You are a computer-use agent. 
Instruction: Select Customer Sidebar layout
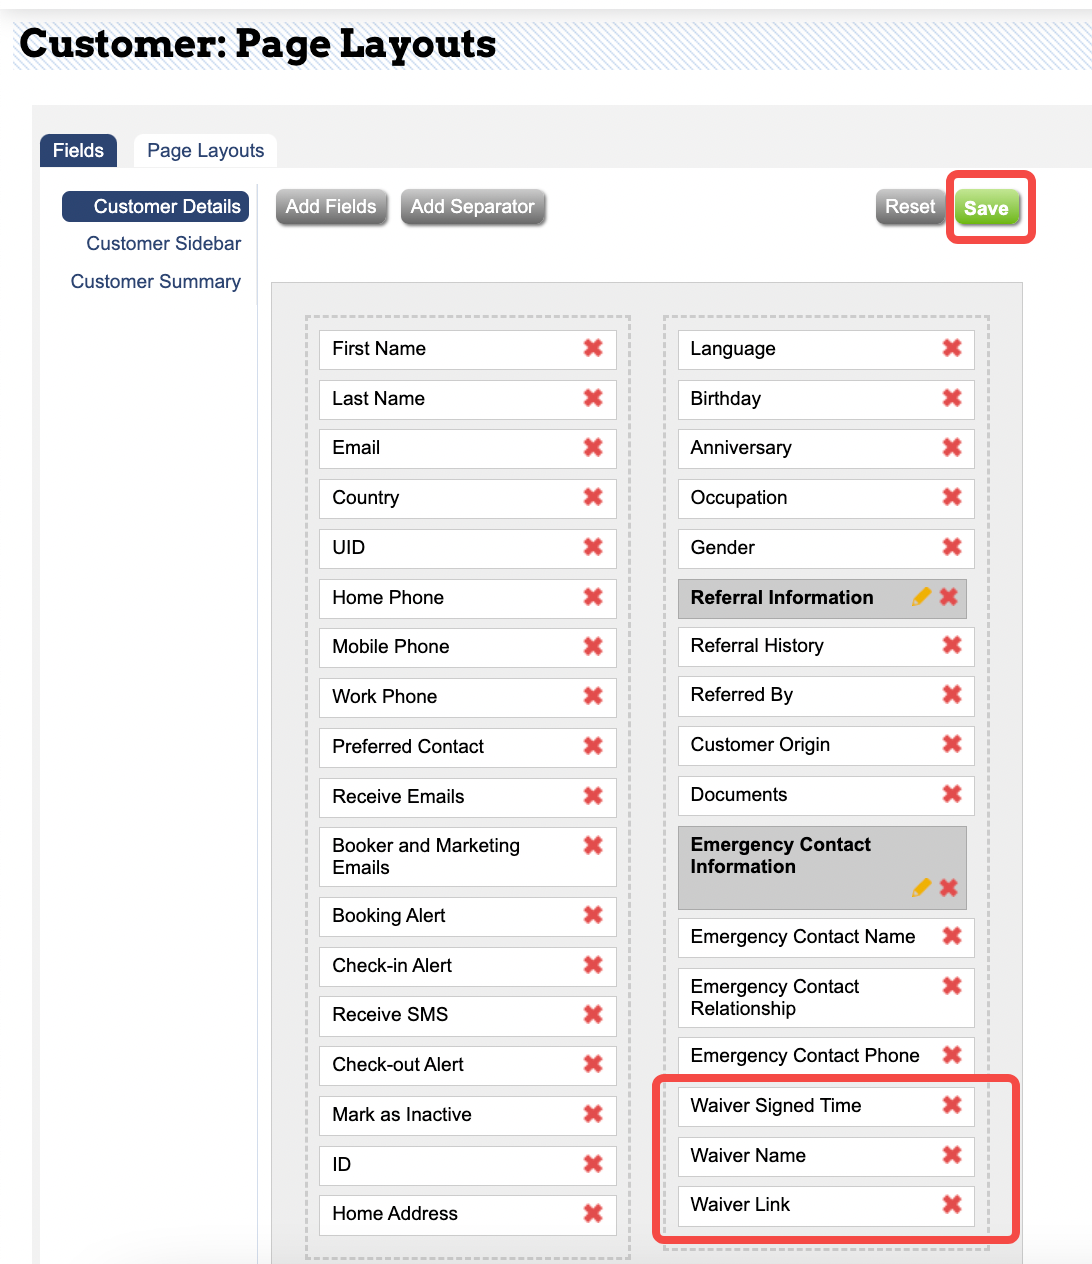point(164,243)
